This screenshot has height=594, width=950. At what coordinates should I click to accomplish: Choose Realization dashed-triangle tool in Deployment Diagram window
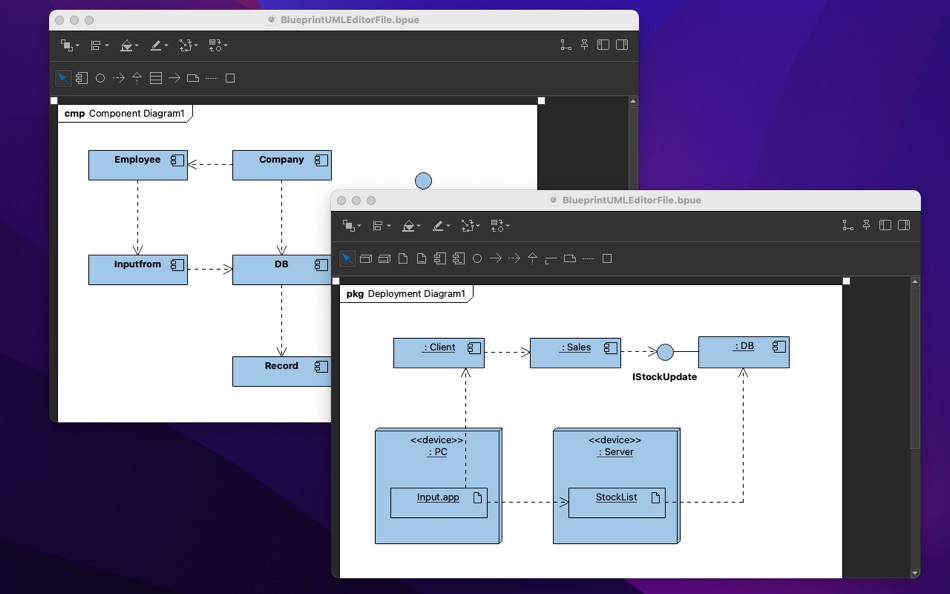coord(533,259)
